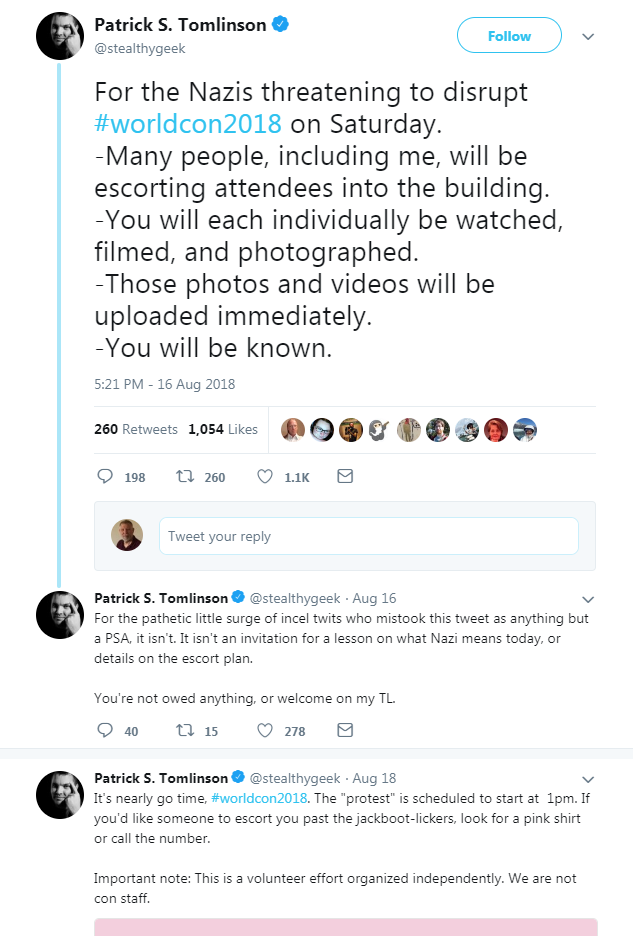
Task: View the 260 Retweets list
Action: tap(136, 429)
